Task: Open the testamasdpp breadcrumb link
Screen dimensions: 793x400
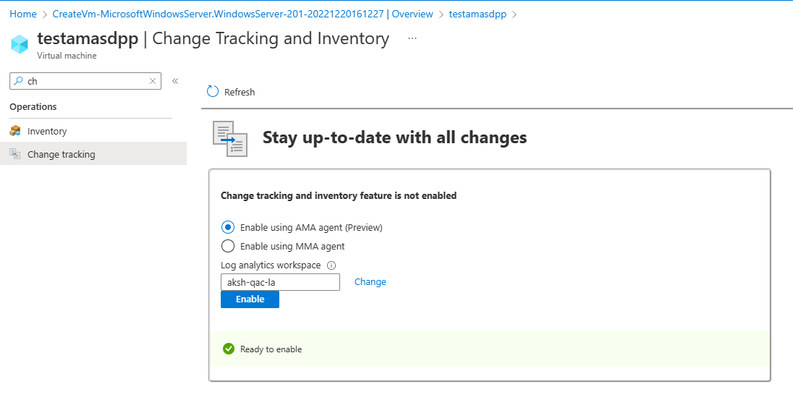Action: (477, 14)
